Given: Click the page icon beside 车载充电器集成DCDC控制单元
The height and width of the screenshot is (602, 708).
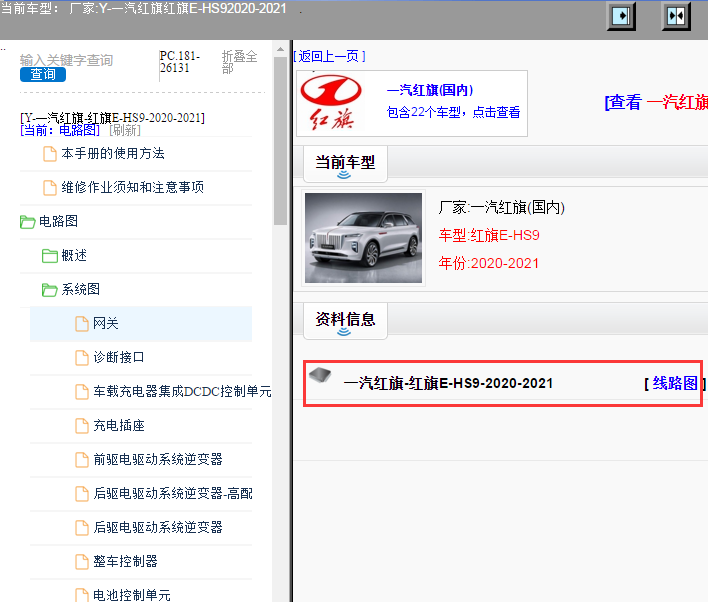Looking at the screenshot, I should (x=82, y=392).
